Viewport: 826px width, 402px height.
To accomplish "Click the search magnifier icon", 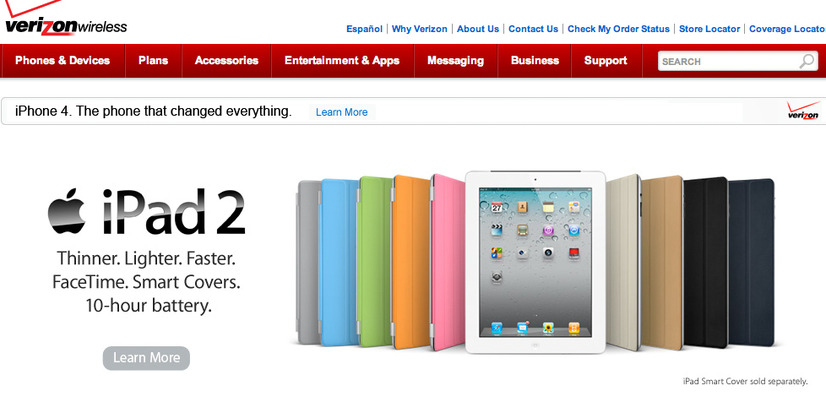I will pyautogui.click(x=807, y=61).
